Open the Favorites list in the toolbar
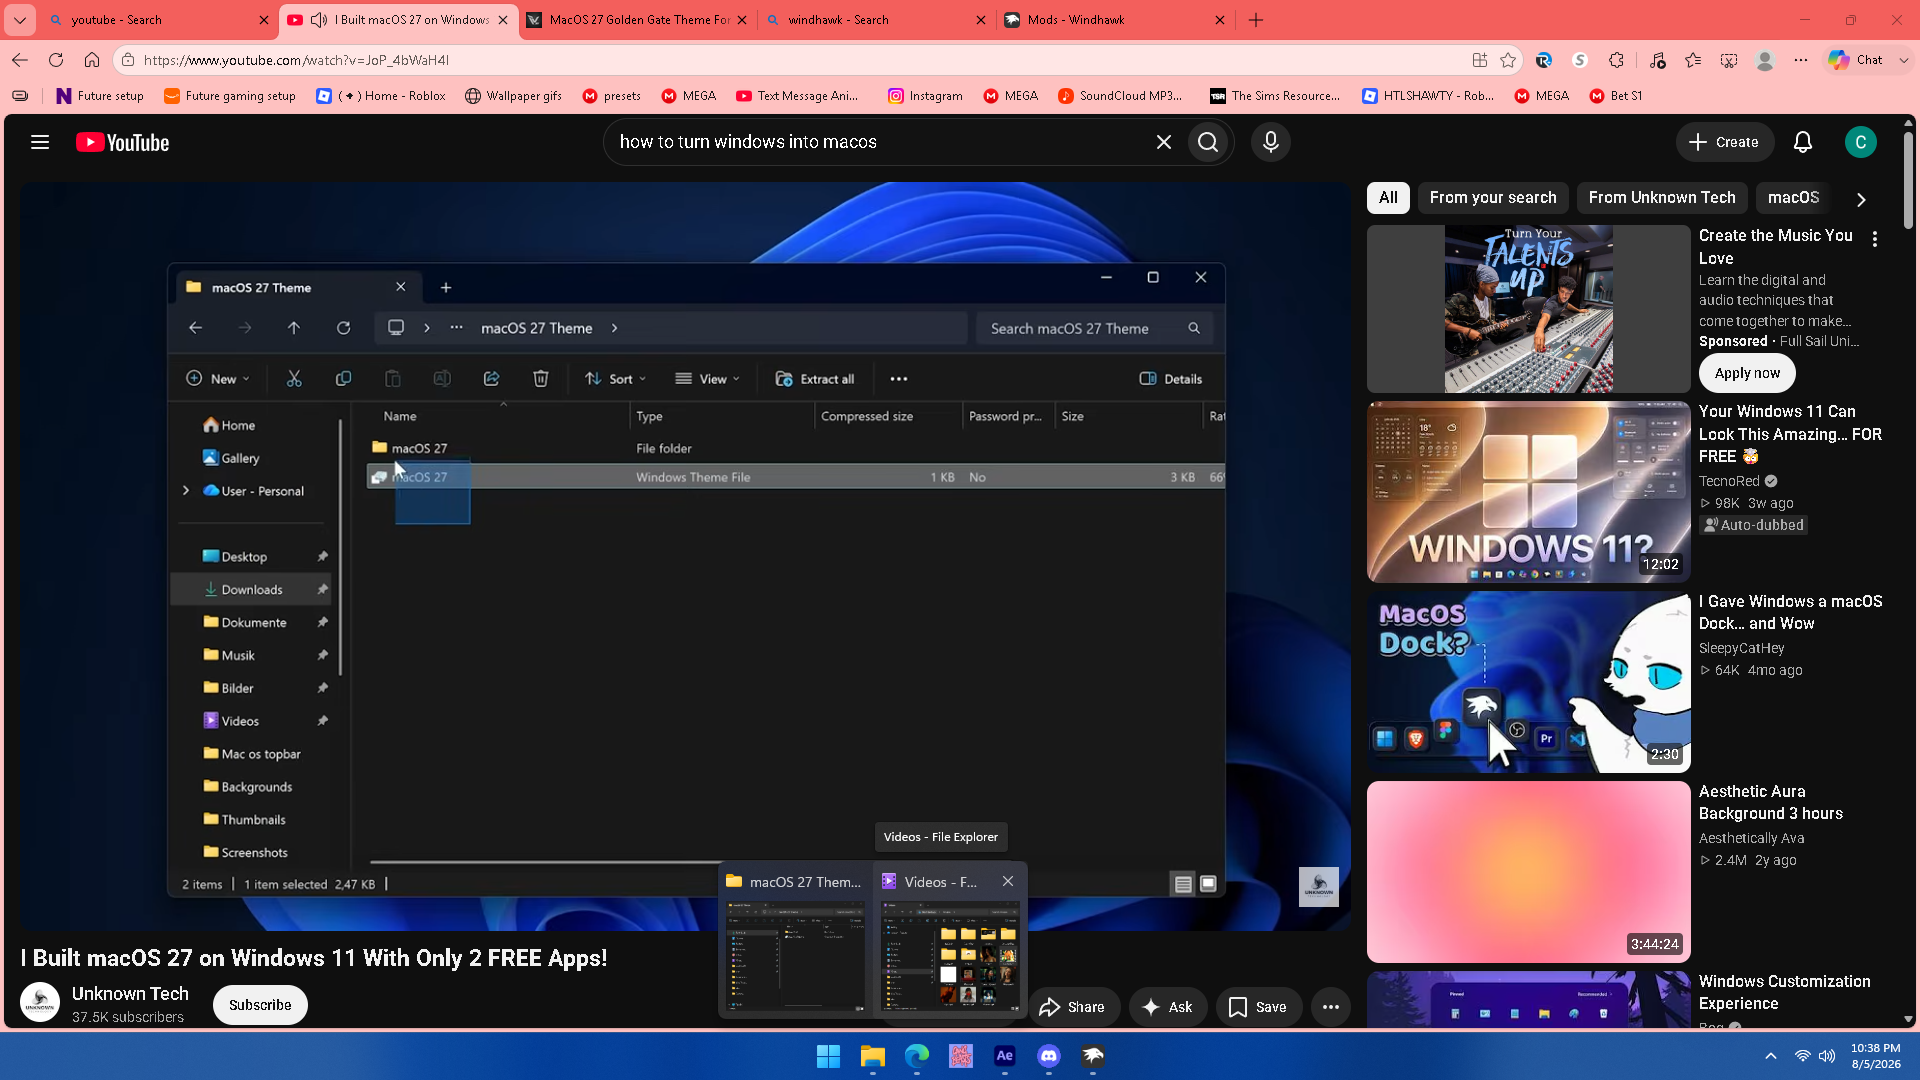Screen dimensions: 1920x1080 point(1693,60)
